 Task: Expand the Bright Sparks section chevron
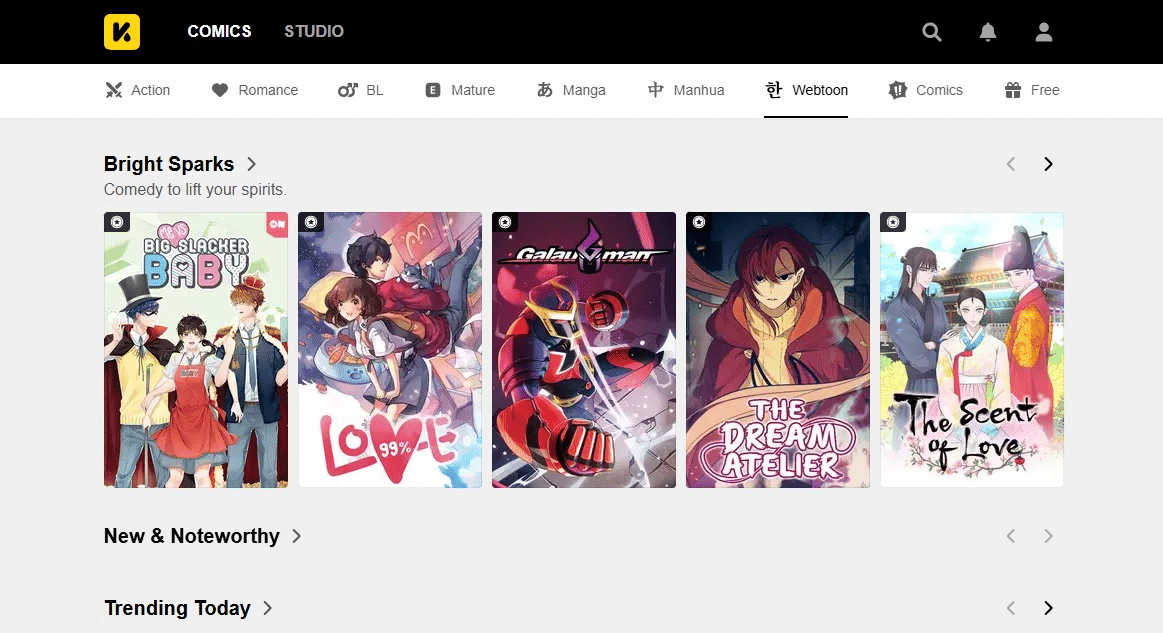pyautogui.click(x=252, y=164)
